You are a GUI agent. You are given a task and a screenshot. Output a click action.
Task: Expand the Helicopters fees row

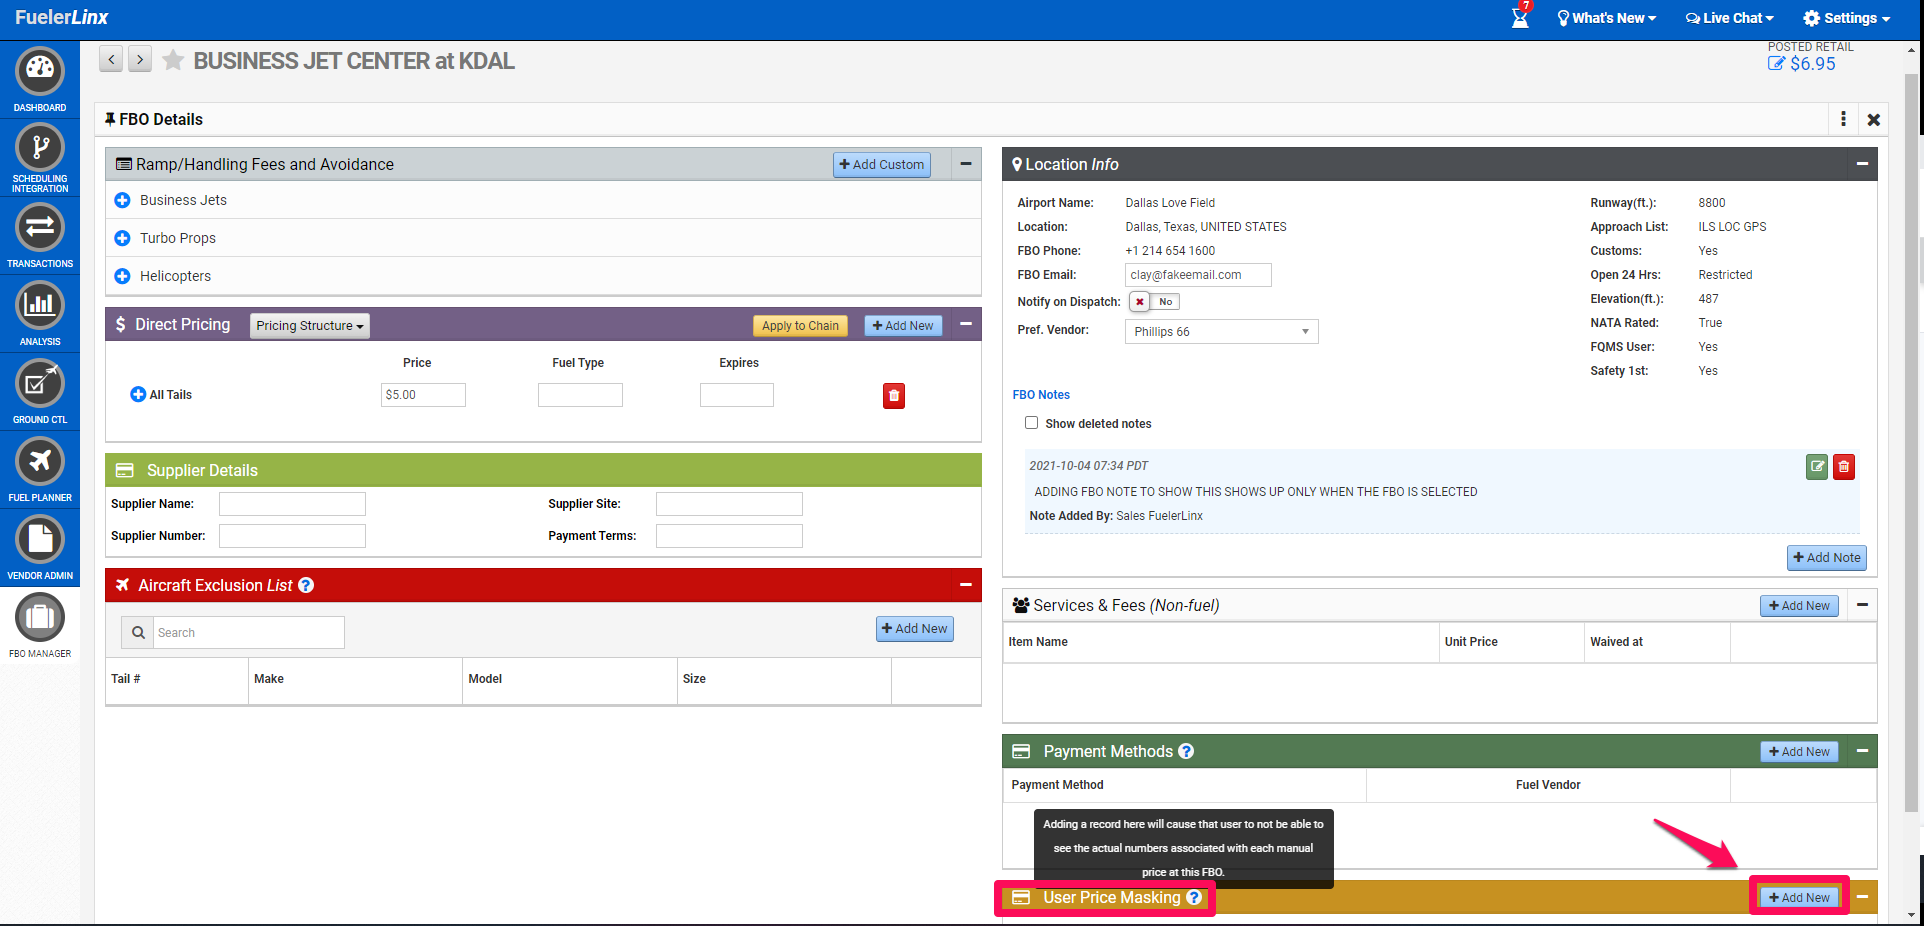tap(122, 276)
